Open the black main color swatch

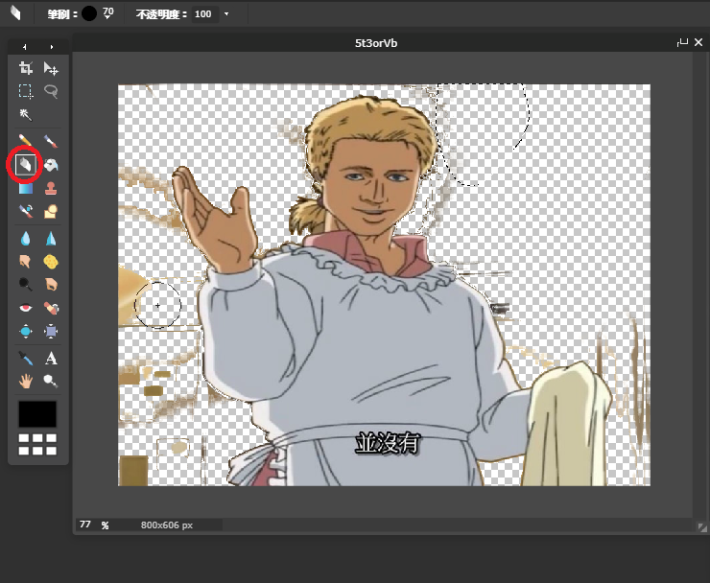pos(38,414)
